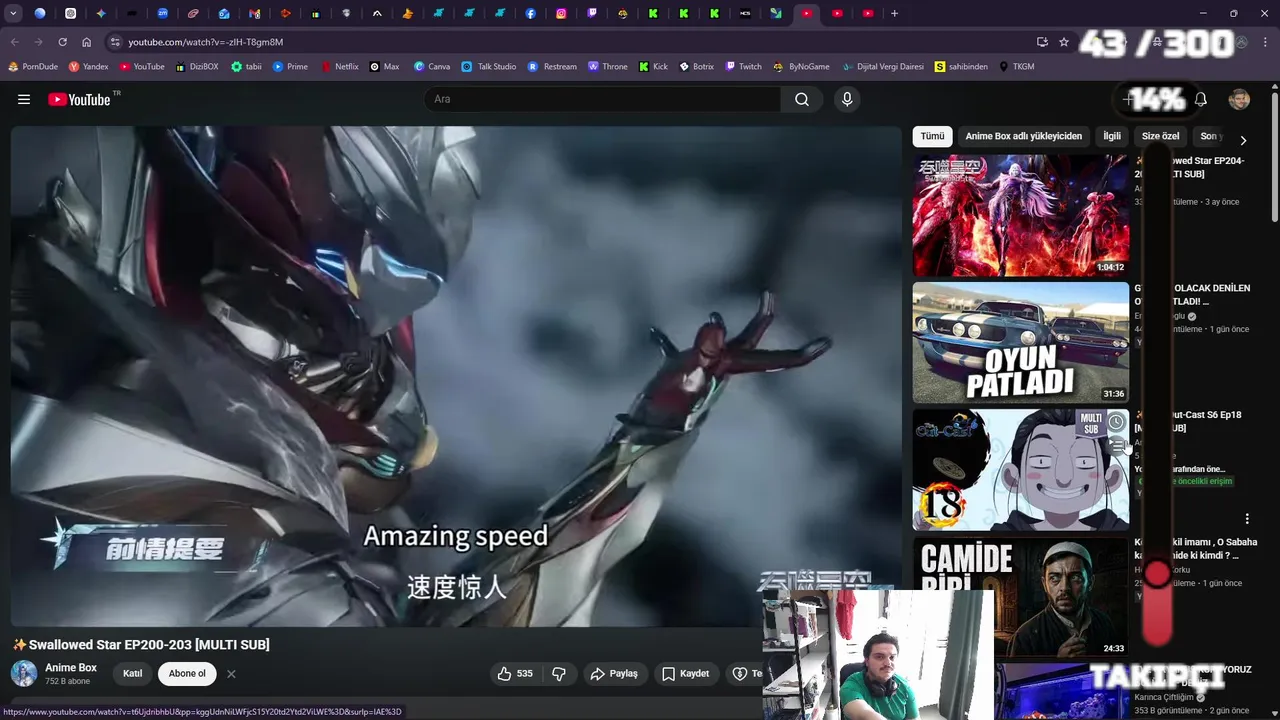Dislike the Swallowed Star video
Screen dimensions: 1280x720
(559, 674)
